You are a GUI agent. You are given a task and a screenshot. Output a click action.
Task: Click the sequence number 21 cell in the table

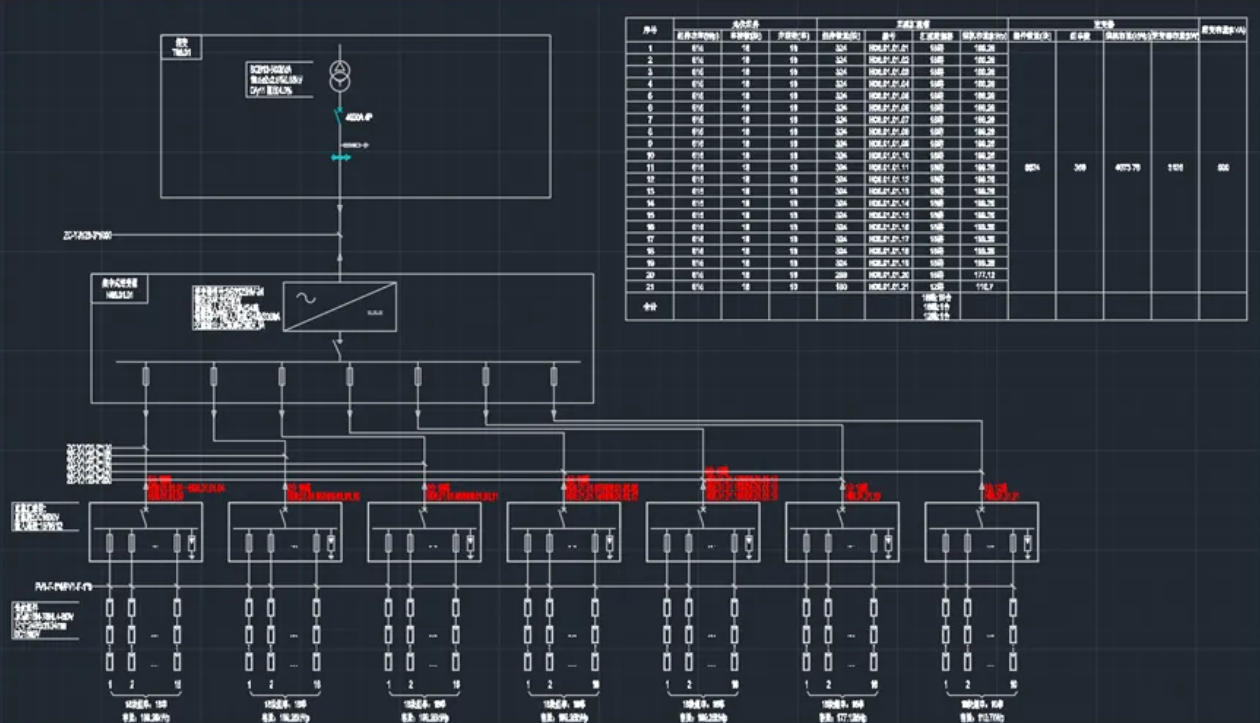click(x=650, y=286)
